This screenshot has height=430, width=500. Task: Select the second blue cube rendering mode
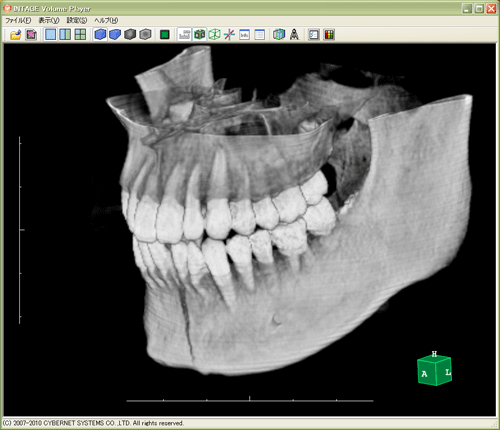pyautogui.click(x=115, y=34)
